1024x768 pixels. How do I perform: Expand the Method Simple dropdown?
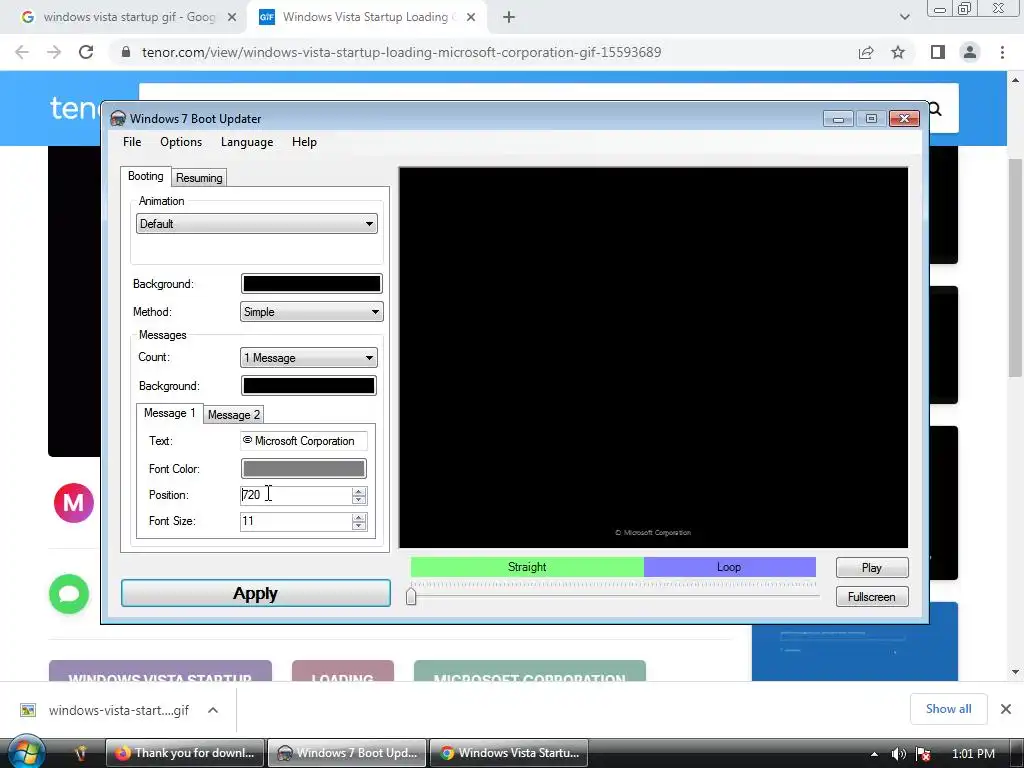pyautogui.click(x=312, y=312)
